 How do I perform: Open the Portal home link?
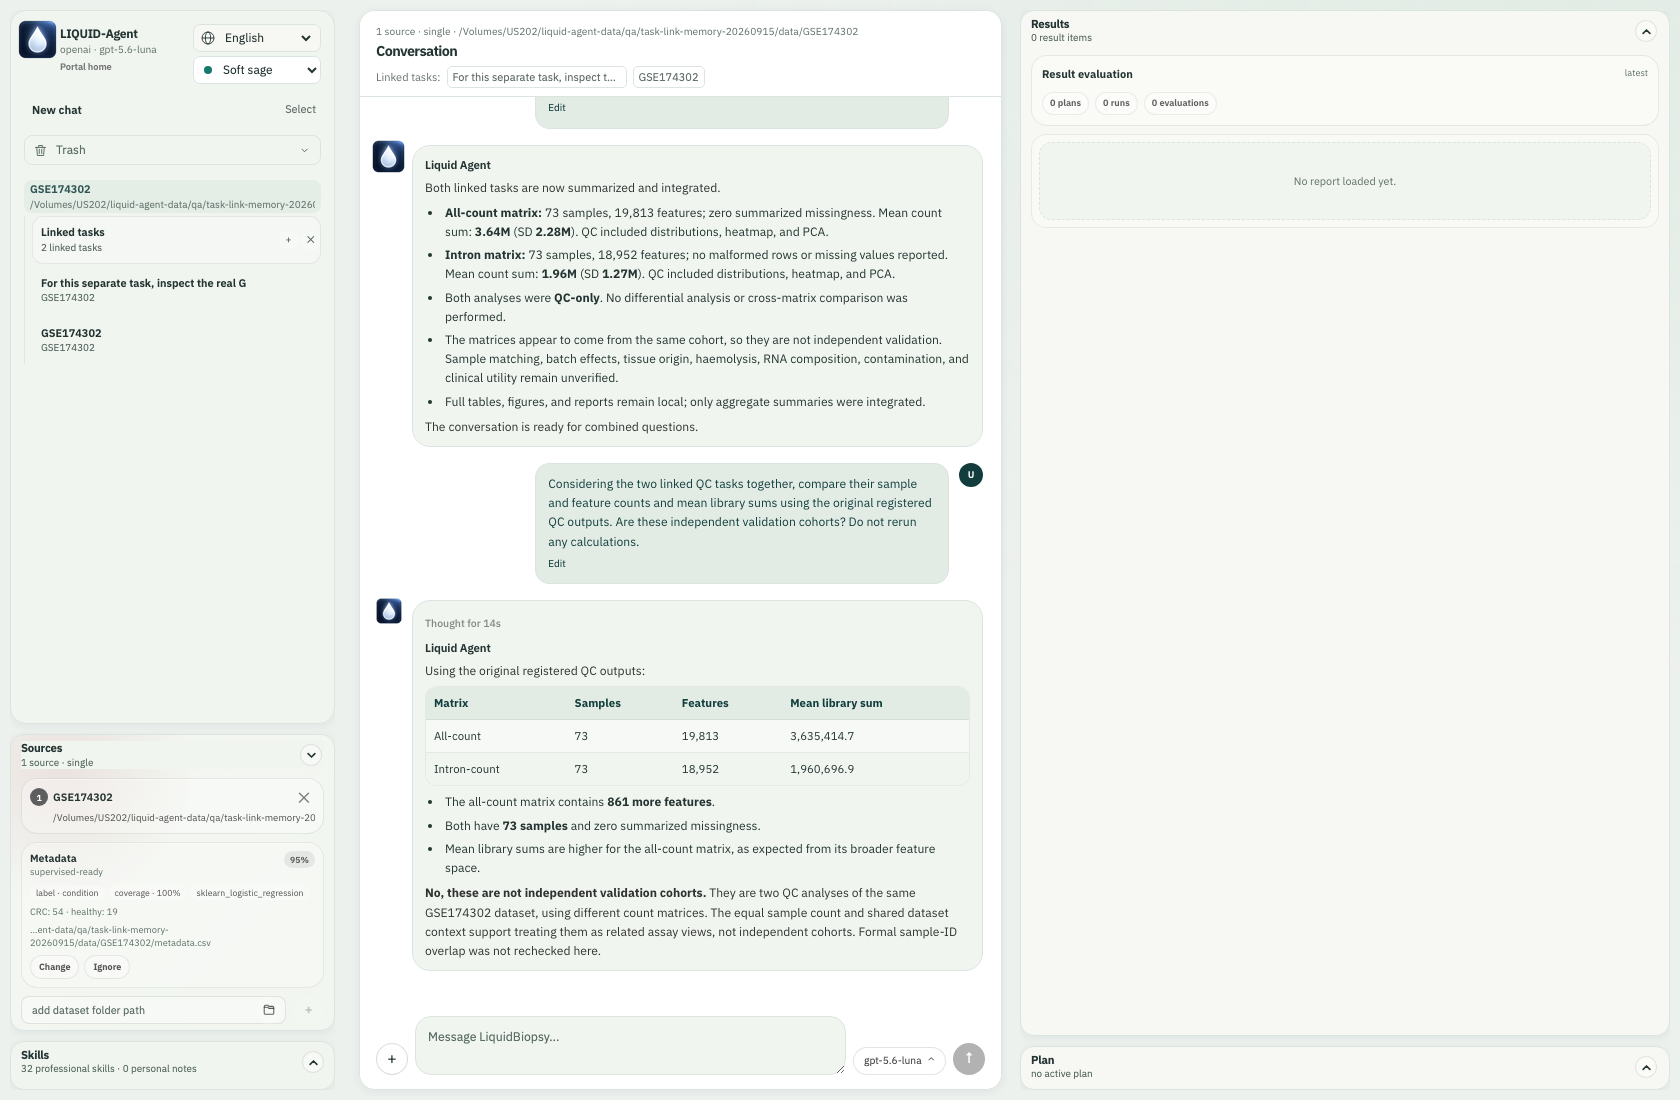click(x=86, y=67)
